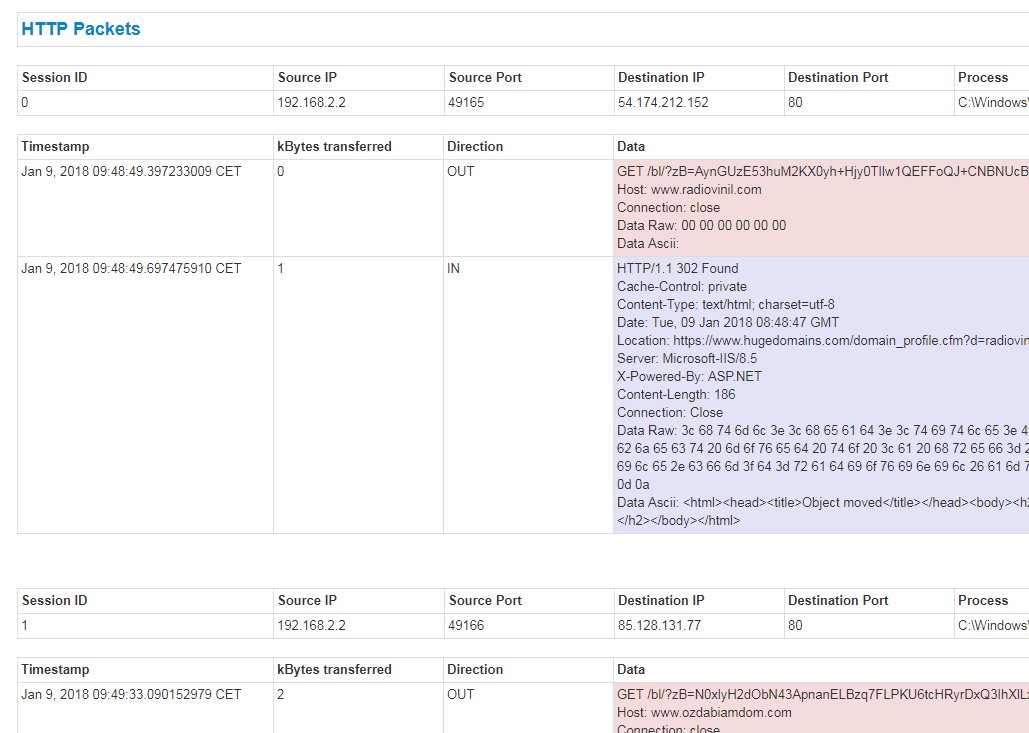Click the HTTP Packets page heading
Image resolution: width=1029 pixels, height=733 pixels.
point(80,28)
